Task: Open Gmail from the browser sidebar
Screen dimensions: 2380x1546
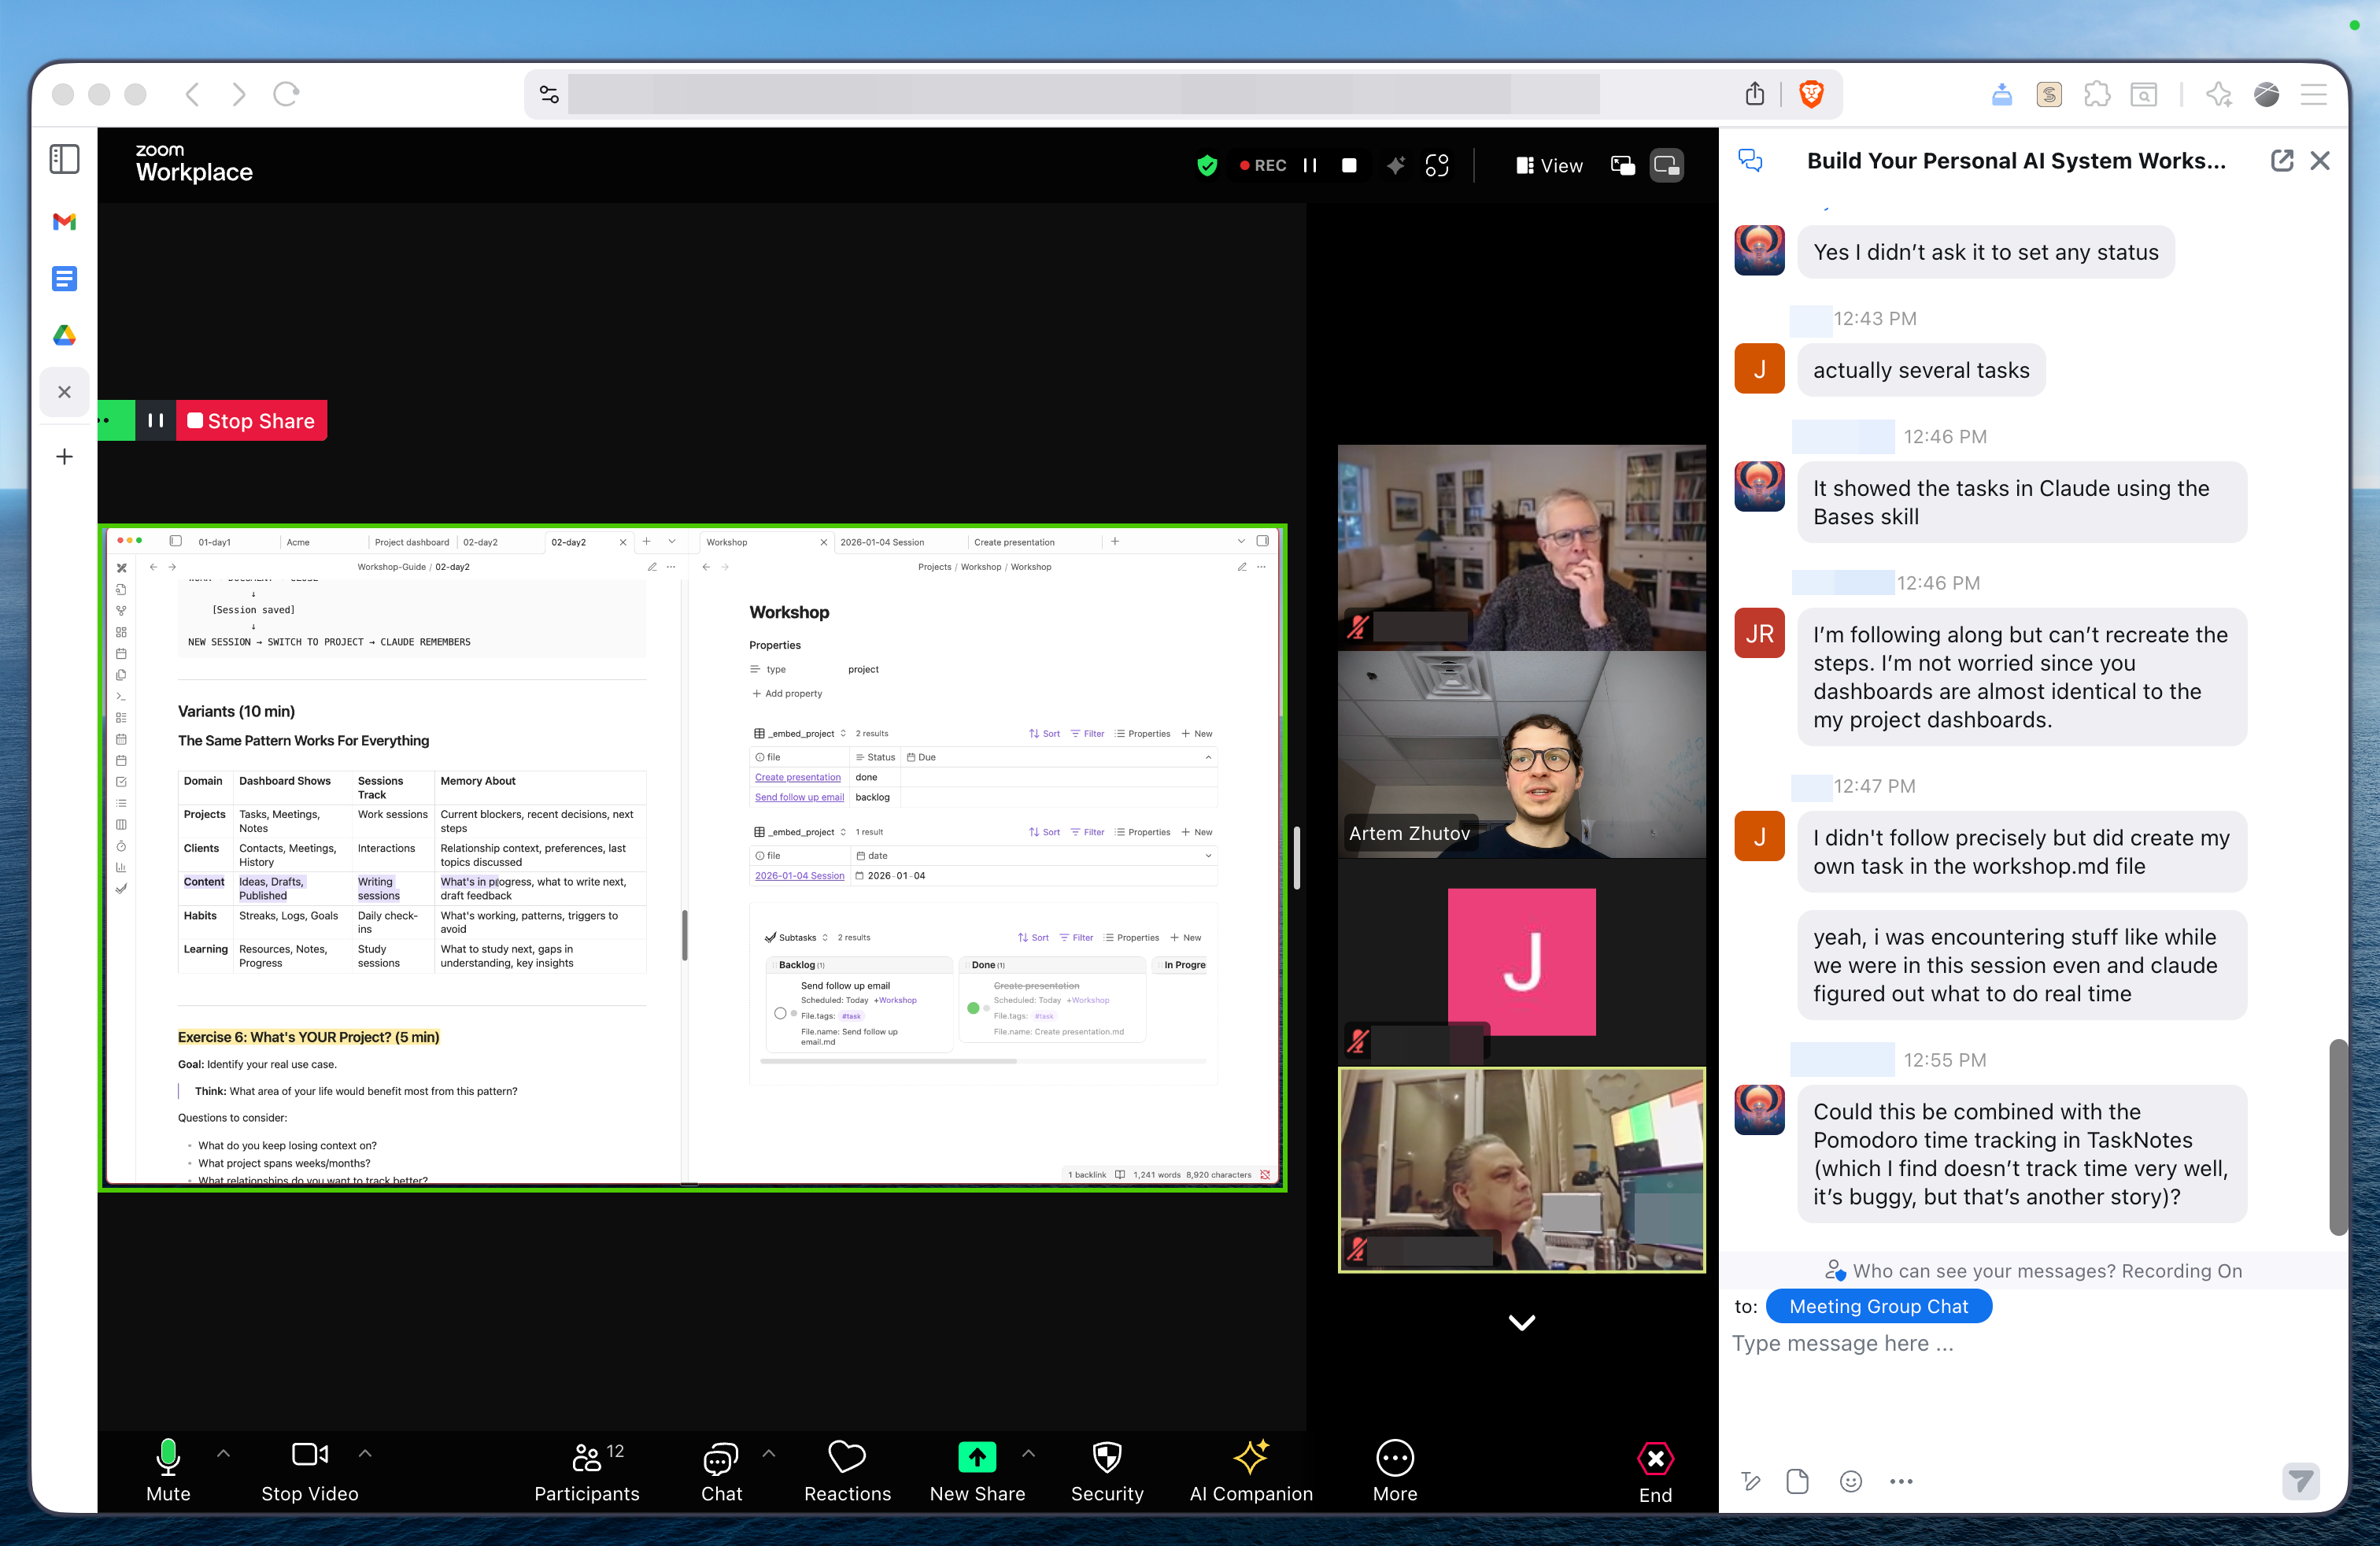Action: (x=65, y=221)
